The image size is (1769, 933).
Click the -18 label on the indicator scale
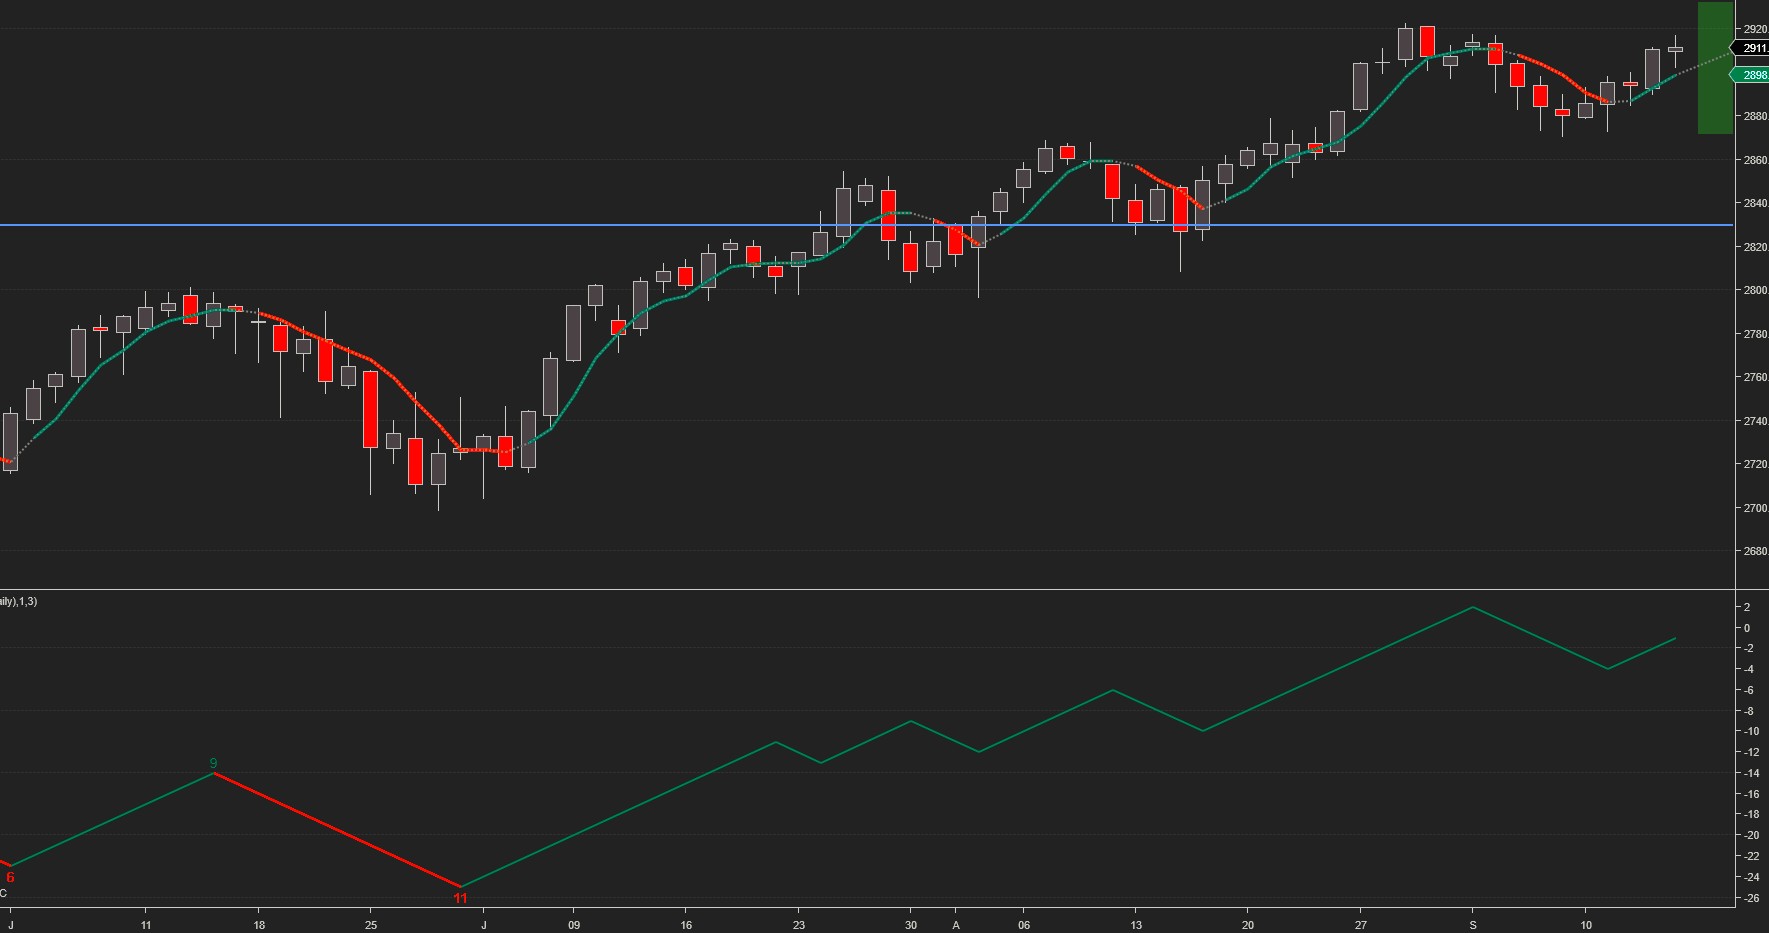pos(1750,814)
